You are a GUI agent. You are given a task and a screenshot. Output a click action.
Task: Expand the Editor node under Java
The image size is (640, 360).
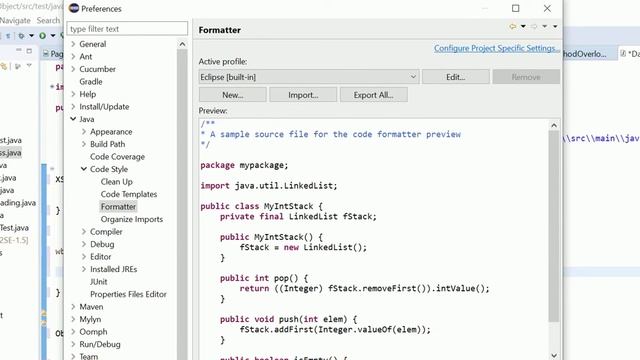coord(84,257)
